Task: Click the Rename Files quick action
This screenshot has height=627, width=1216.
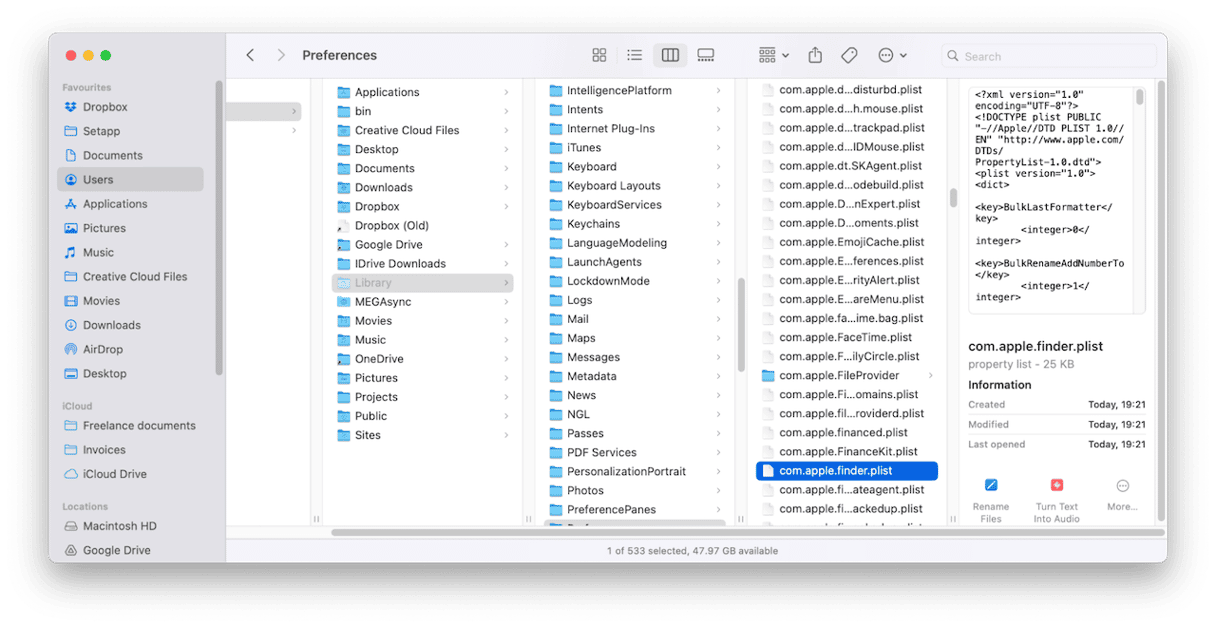Action: click(991, 499)
